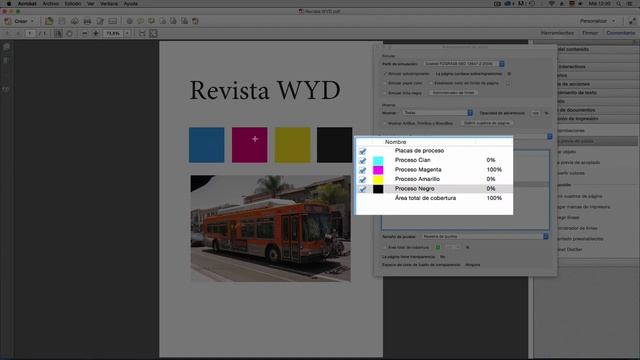The height and width of the screenshot is (360, 640).
Task: Click Definir cuadros de página button
Action: (487, 123)
